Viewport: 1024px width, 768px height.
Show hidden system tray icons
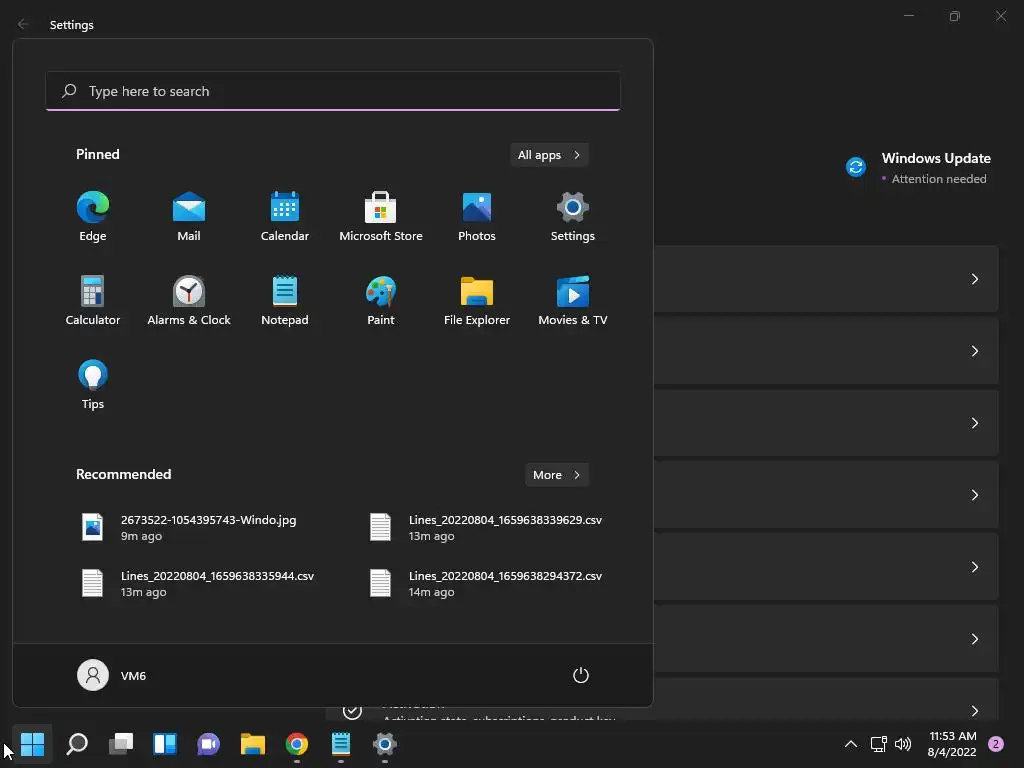tap(850, 744)
